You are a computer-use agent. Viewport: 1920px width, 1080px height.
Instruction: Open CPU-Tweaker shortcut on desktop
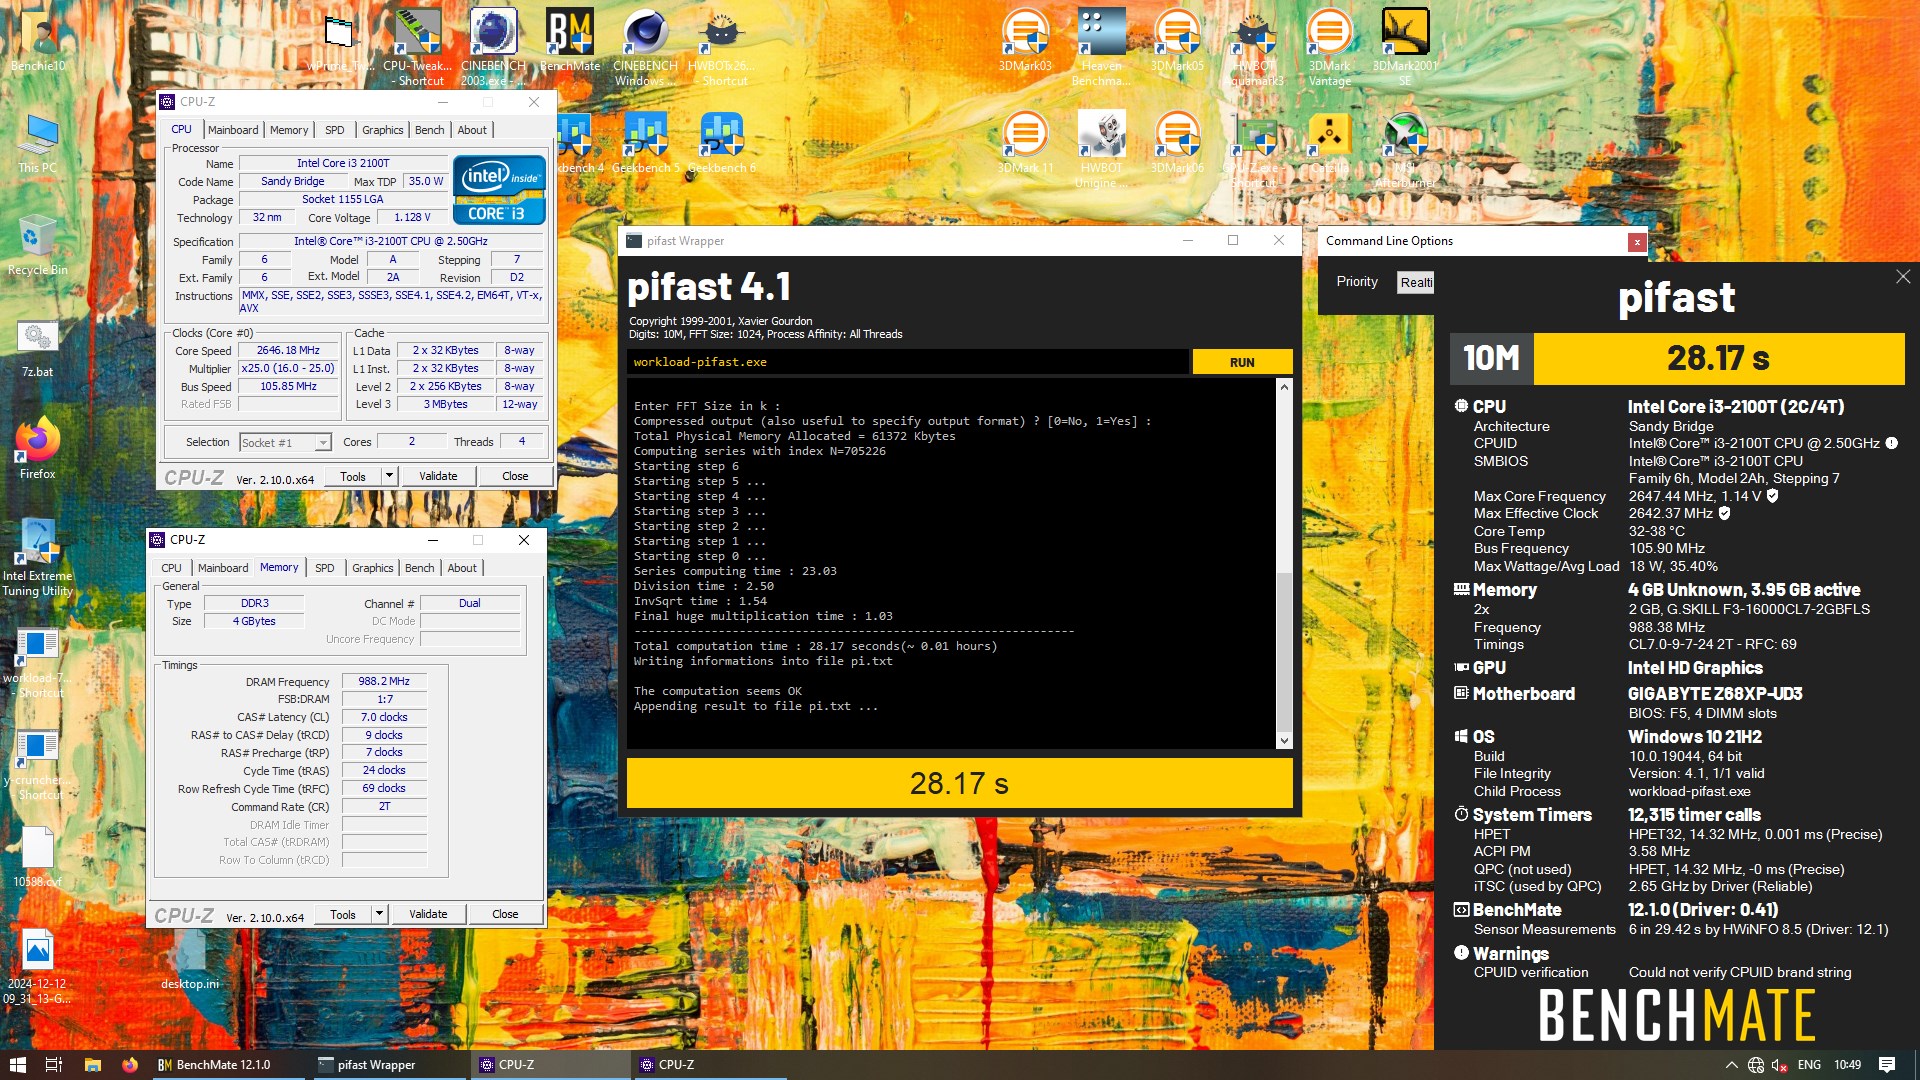tap(418, 47)
